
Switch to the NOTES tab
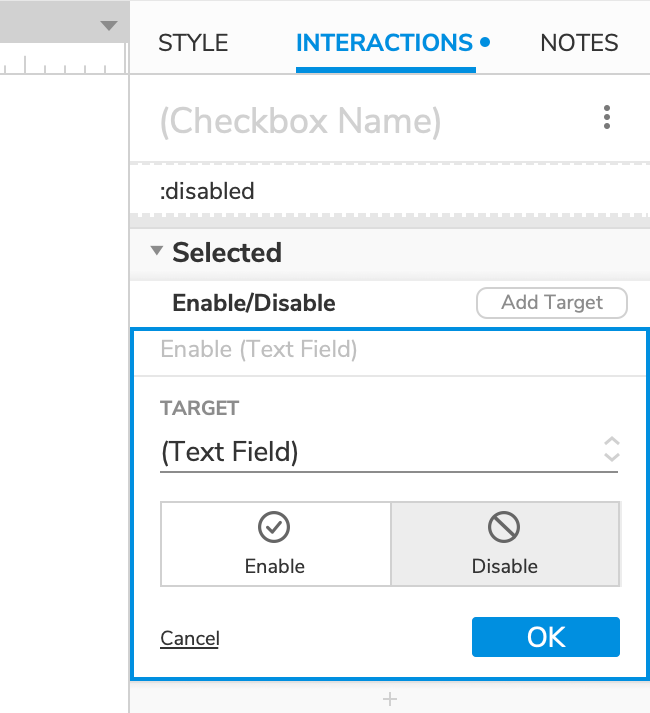point(579,43)
